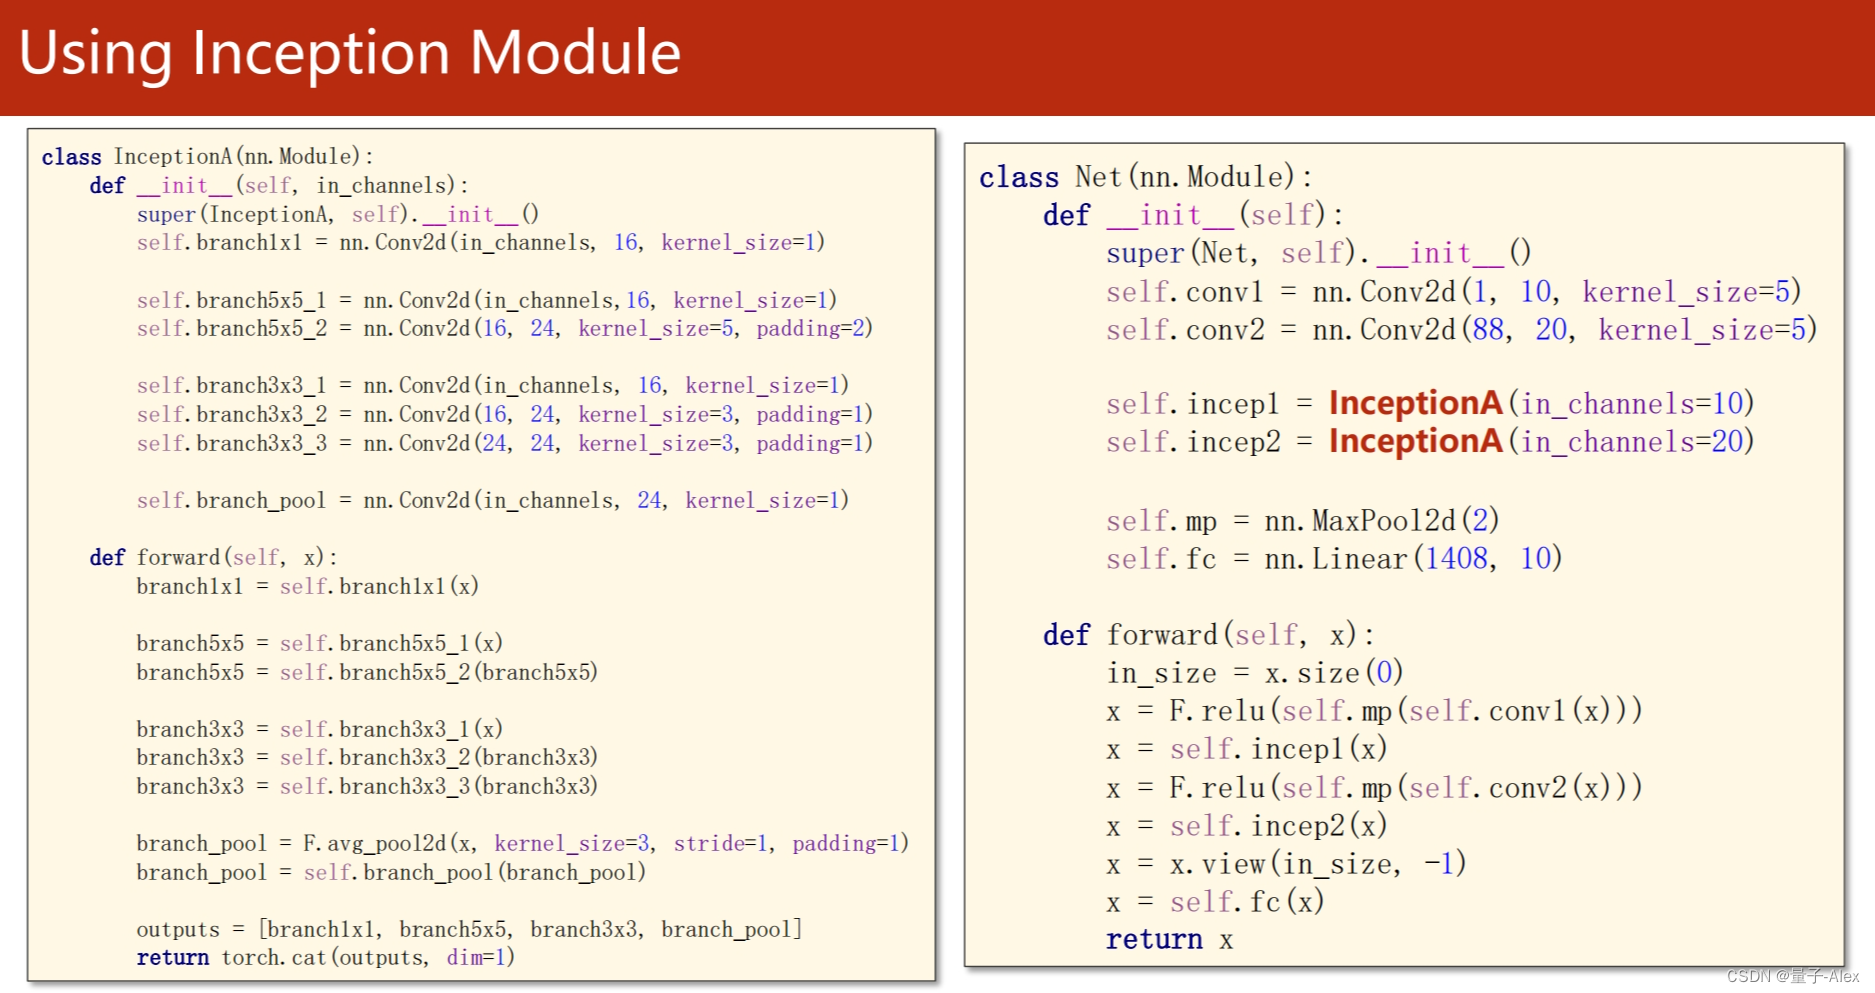Click the 'in_size = x.size(0)' line

(1255, 673)
